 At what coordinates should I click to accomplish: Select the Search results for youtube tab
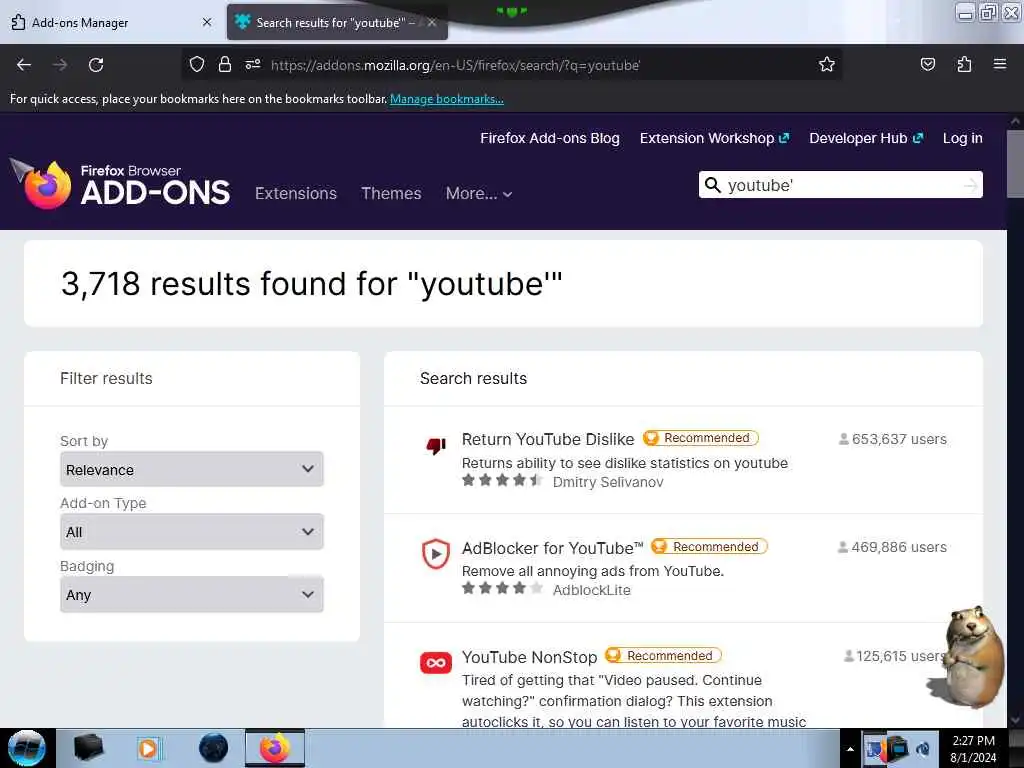pyautogui.click(x=336, y=22)
